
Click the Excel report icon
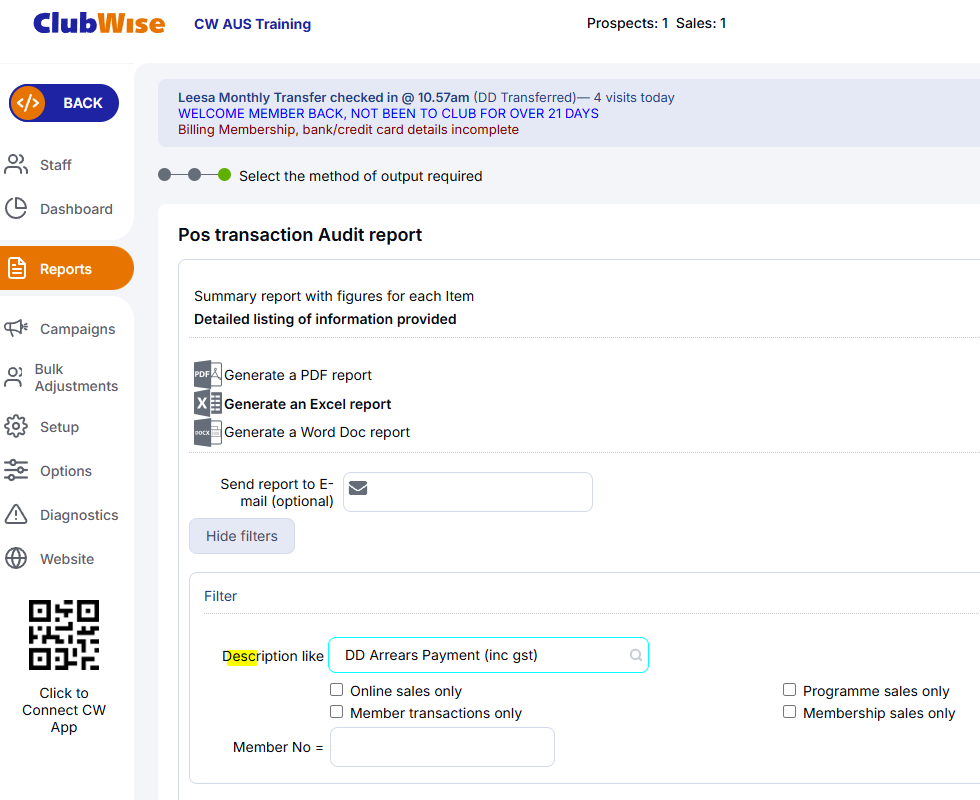click(208, 403)
